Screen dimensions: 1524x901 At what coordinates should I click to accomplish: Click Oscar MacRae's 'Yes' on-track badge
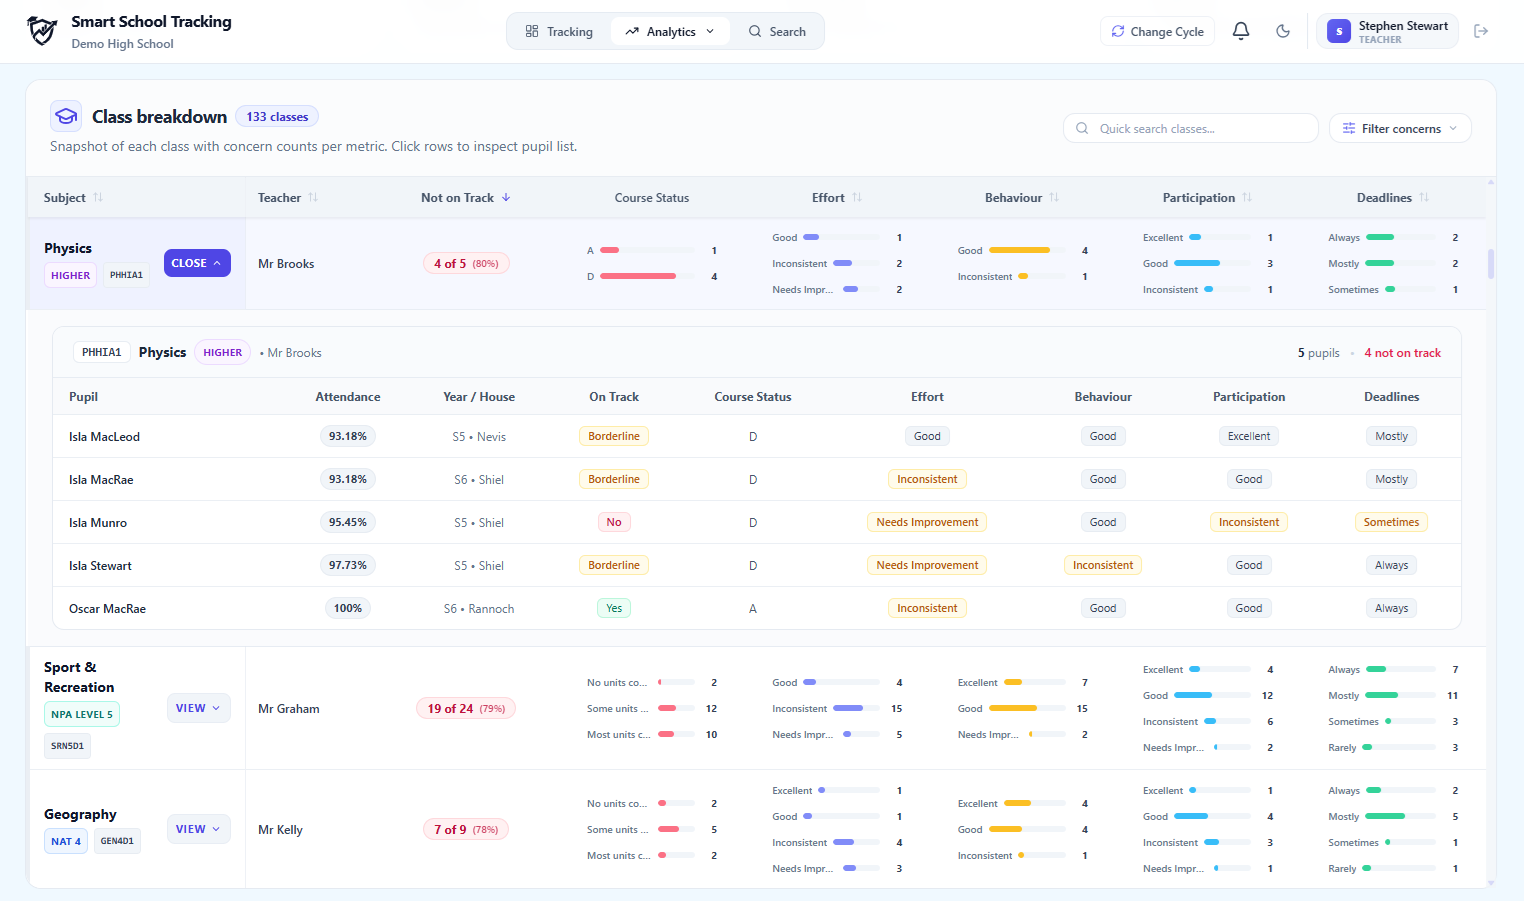click(x=614, y=608)
